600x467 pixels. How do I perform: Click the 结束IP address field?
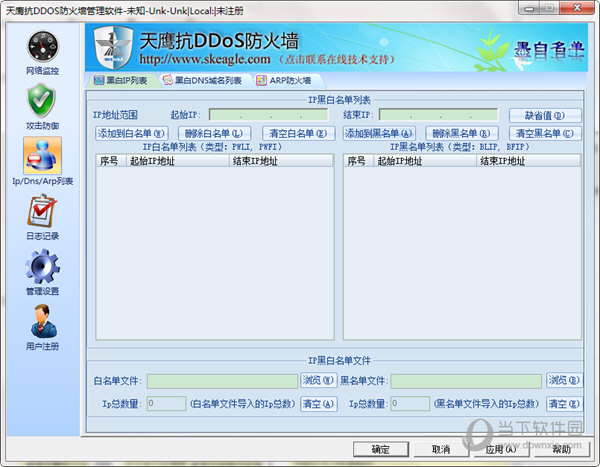pyautogui.click(x=439, y=114)
